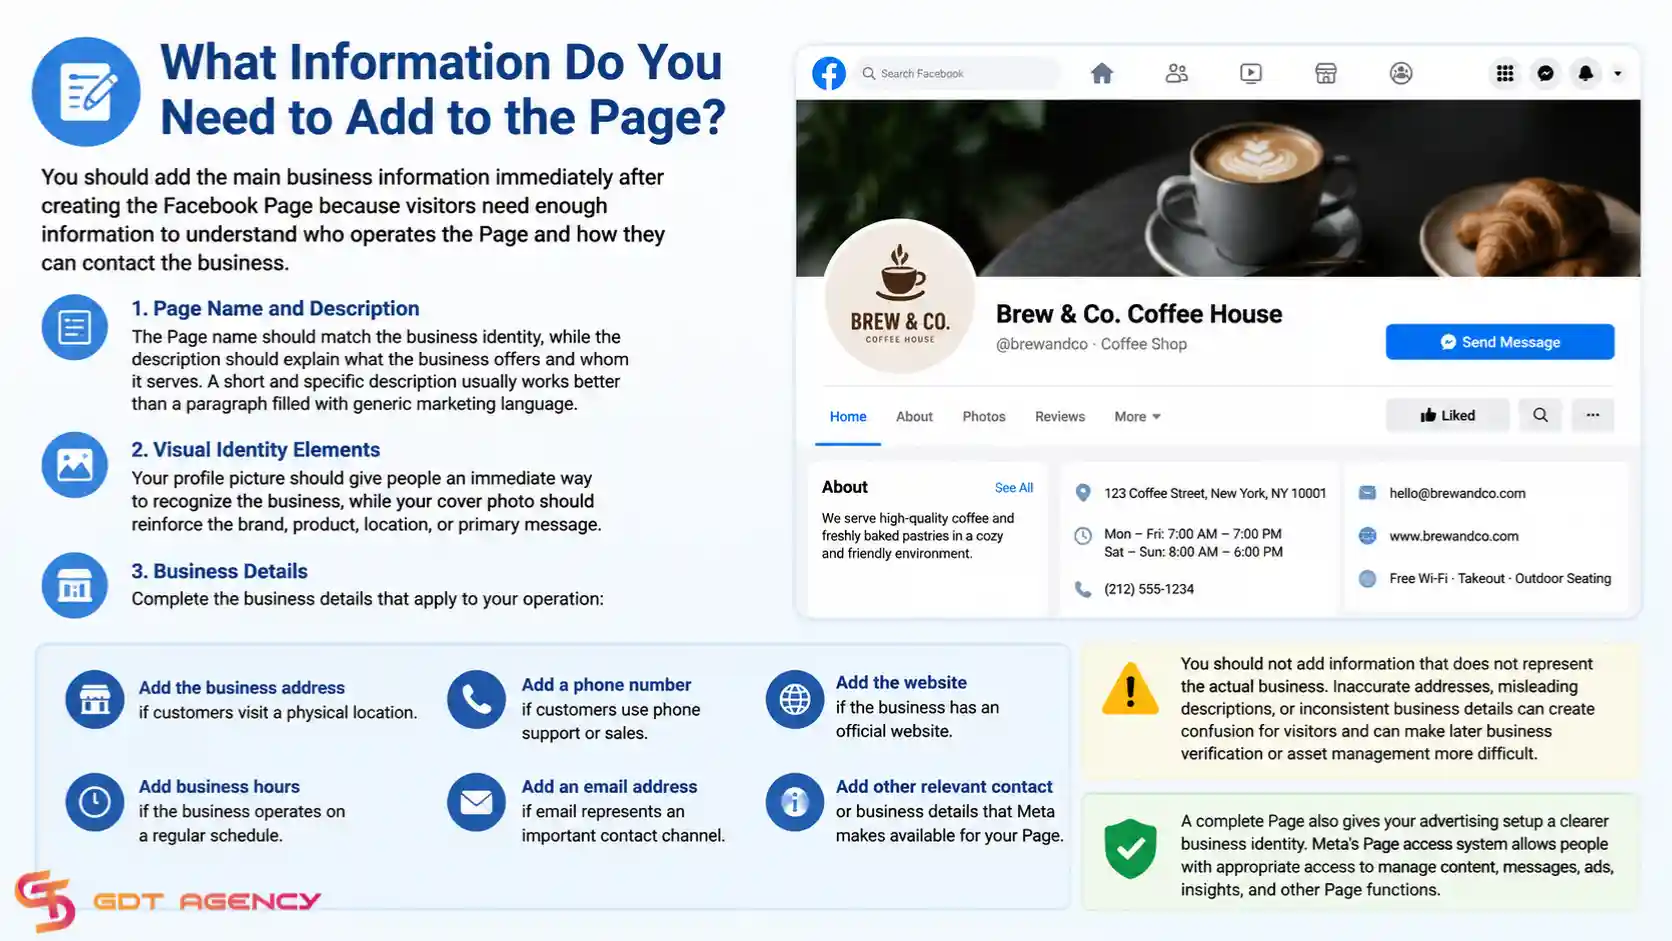Click the clock icon beside hours
This screenshot has width=1672, height=941.
tap(1082, 536)
